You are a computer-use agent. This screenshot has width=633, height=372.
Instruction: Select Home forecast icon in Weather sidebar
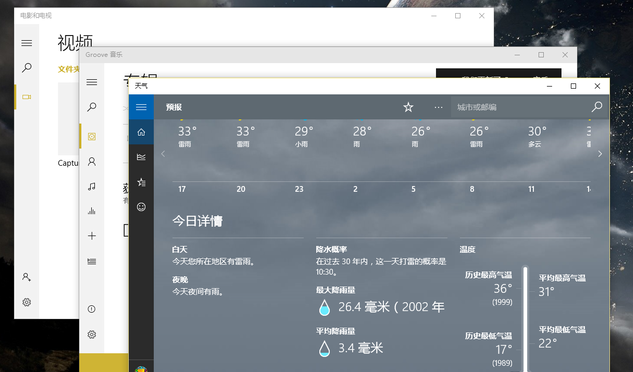(141, 132)
